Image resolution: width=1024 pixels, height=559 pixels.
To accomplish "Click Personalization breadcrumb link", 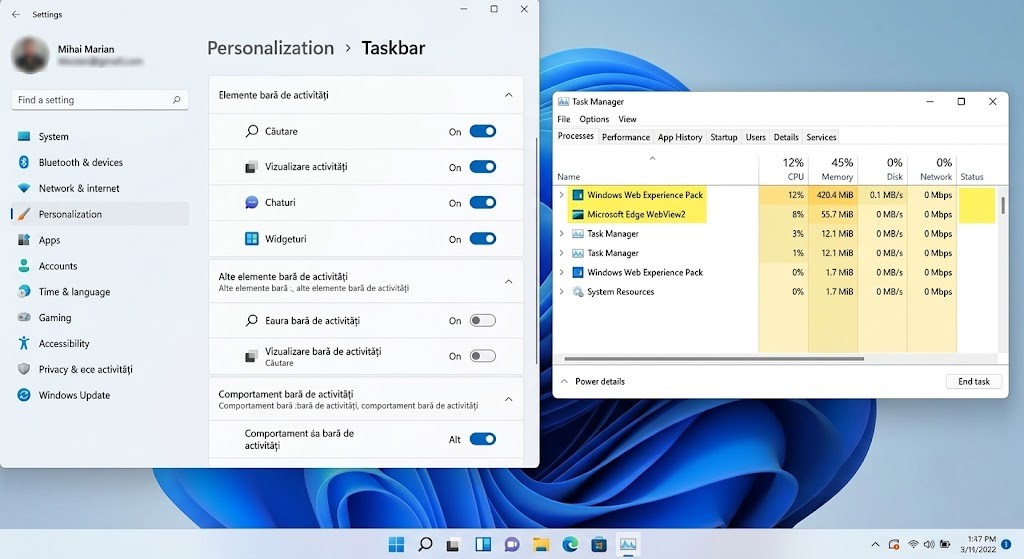I will (270, 48).
